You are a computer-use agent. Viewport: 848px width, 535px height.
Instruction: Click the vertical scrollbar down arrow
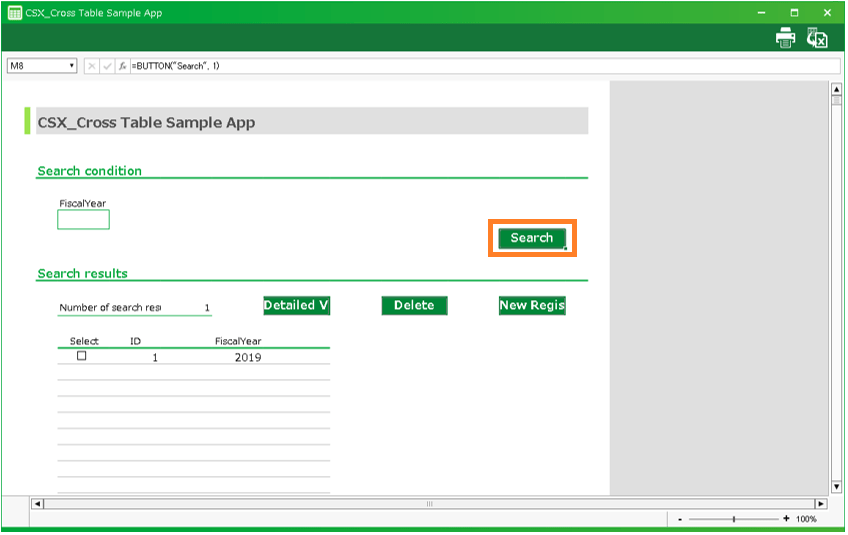[x=837, y=487]
